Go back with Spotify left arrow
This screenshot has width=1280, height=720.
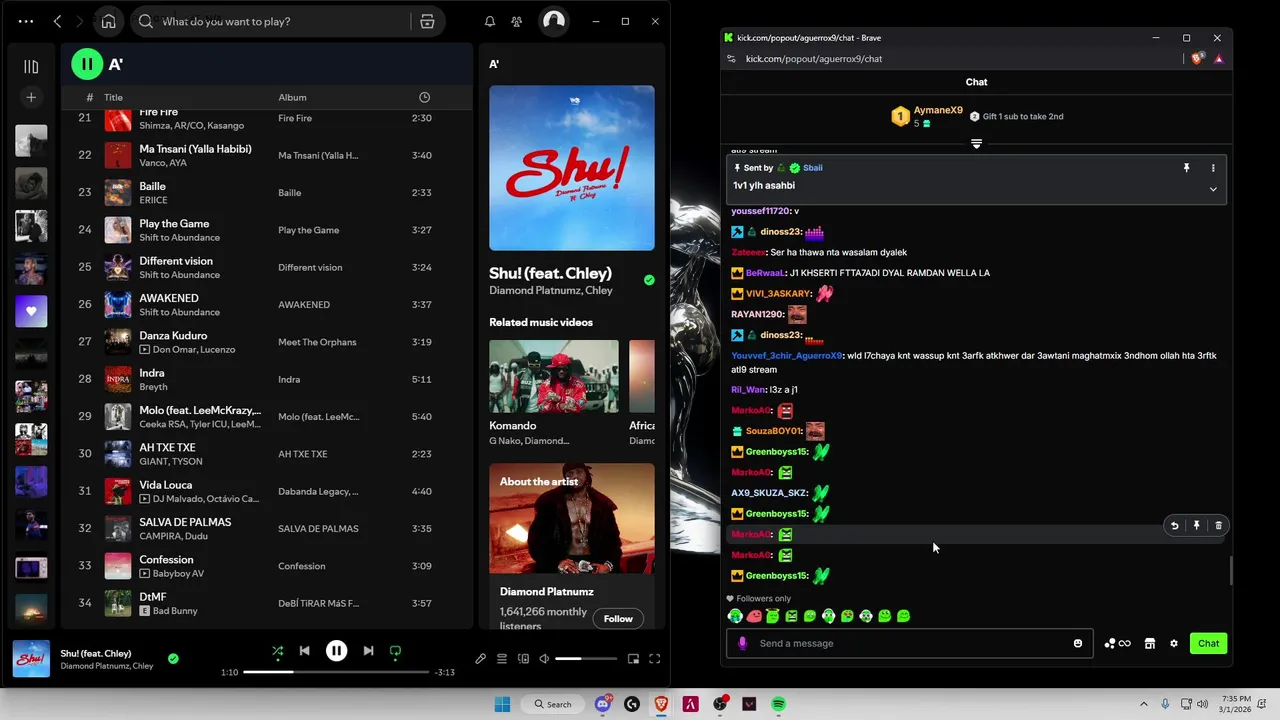pos(57,21)
